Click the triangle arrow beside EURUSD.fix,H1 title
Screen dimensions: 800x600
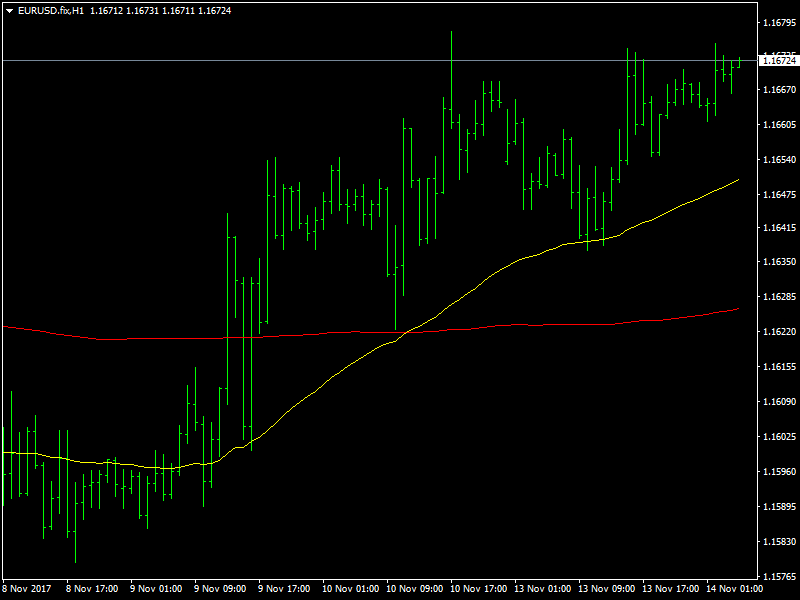(9, 11)
